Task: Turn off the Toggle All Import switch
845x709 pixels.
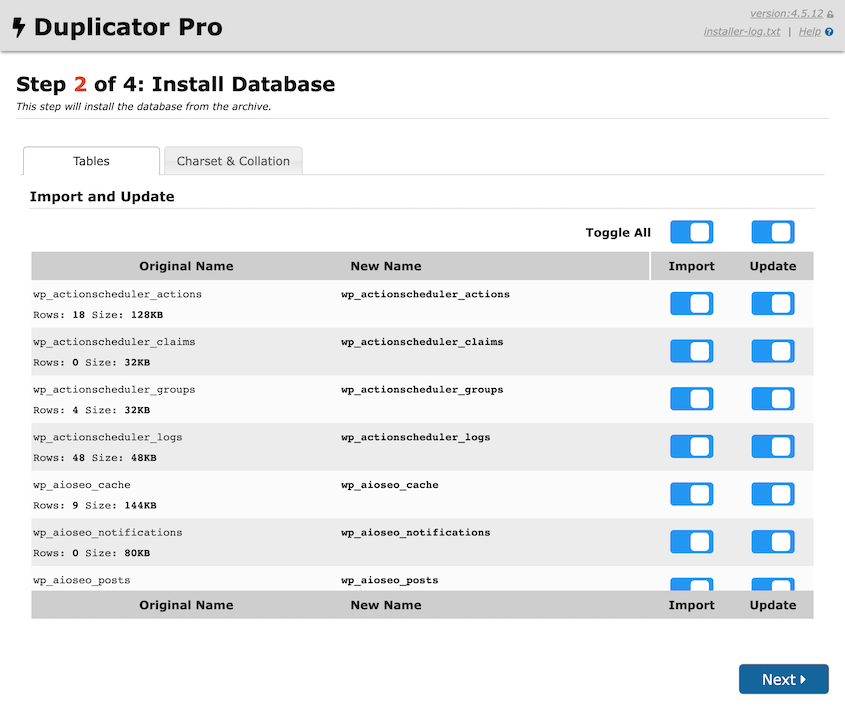Action: click(691, 231)
